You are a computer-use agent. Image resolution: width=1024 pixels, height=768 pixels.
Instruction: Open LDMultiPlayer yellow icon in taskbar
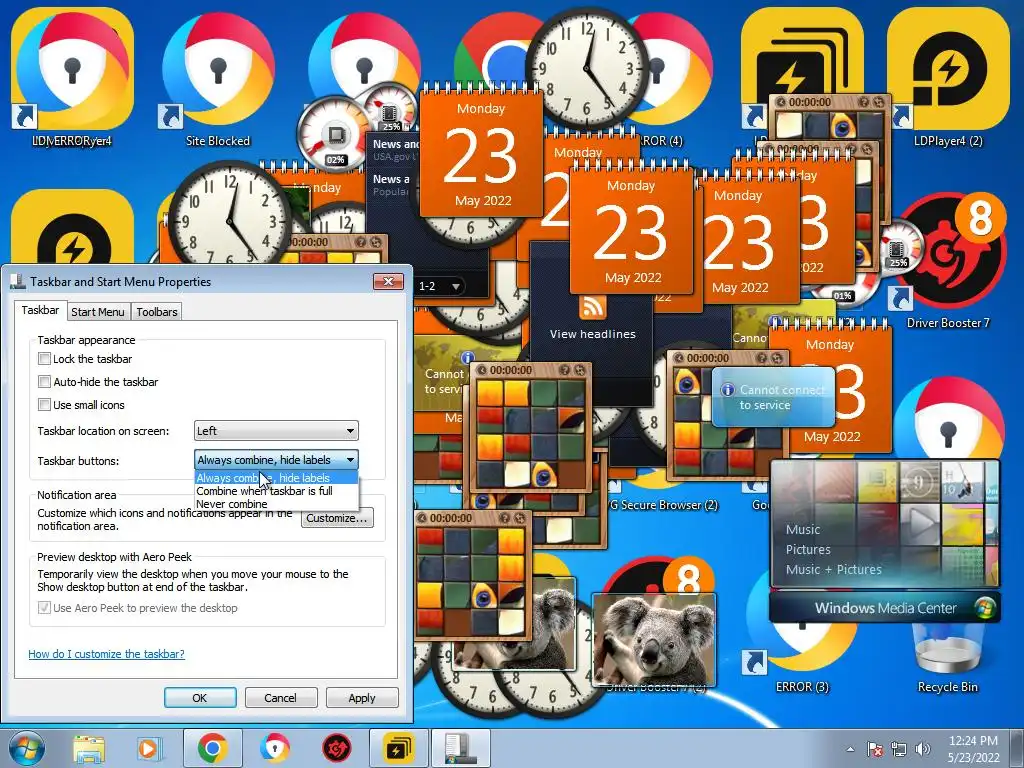(x=398, y=748)
